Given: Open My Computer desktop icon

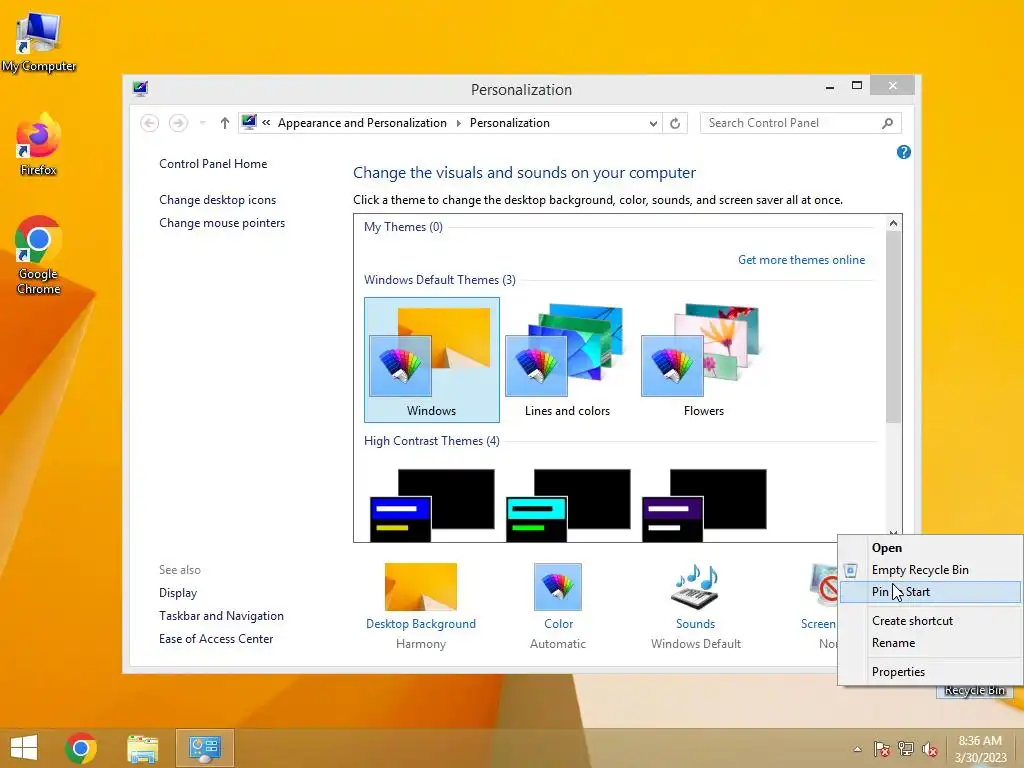Looking at the screenshot, I should pos(38,42).
